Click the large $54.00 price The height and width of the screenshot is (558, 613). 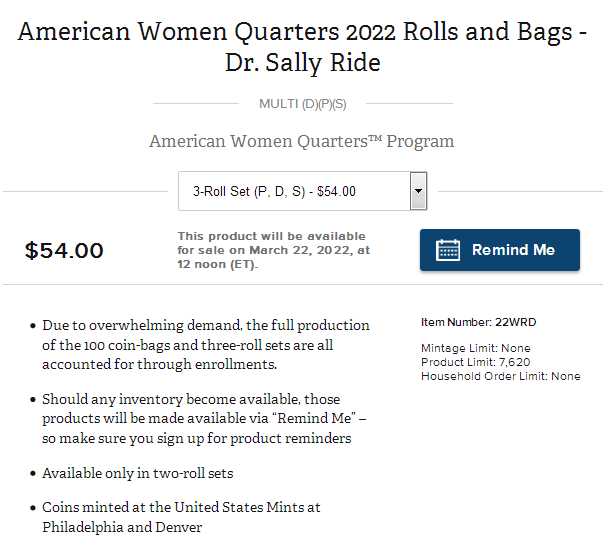[64, 251]
